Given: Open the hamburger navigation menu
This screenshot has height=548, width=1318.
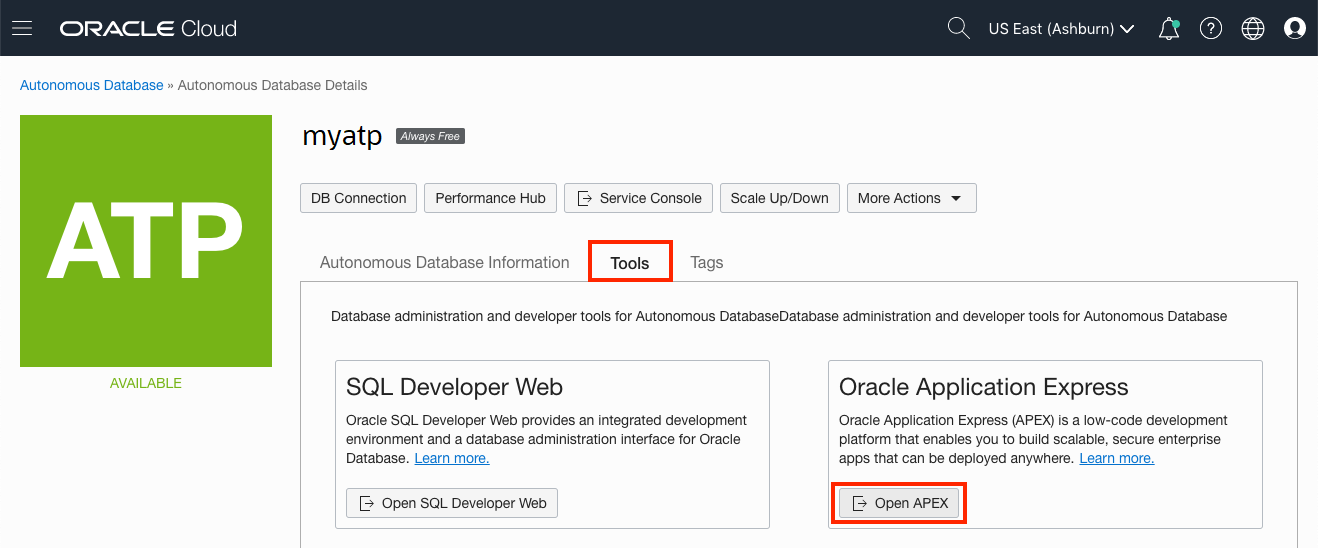Looking at the screenshot, I should pyautogui.click(x=22, y=28).
